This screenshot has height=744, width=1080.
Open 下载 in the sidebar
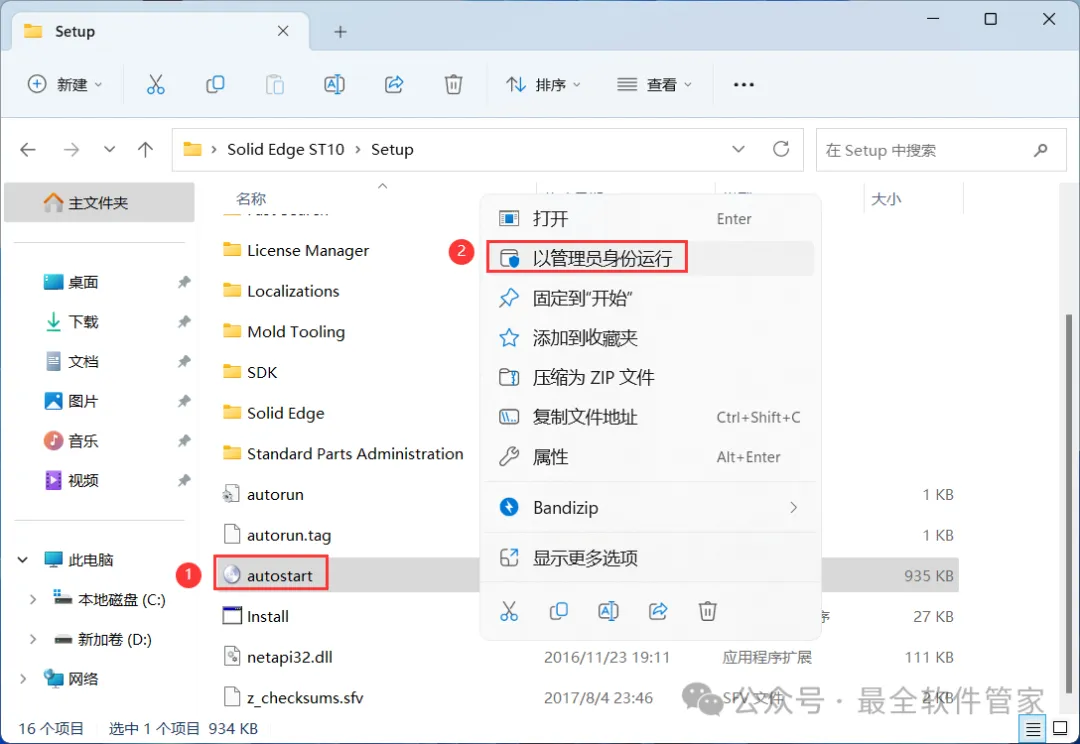[83, 322]
